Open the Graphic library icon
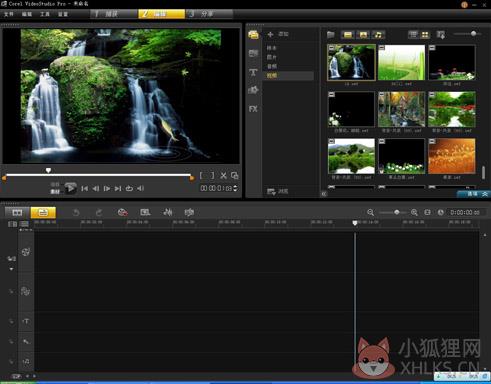This screenshot has height=384, width=491. click(253, 90)
